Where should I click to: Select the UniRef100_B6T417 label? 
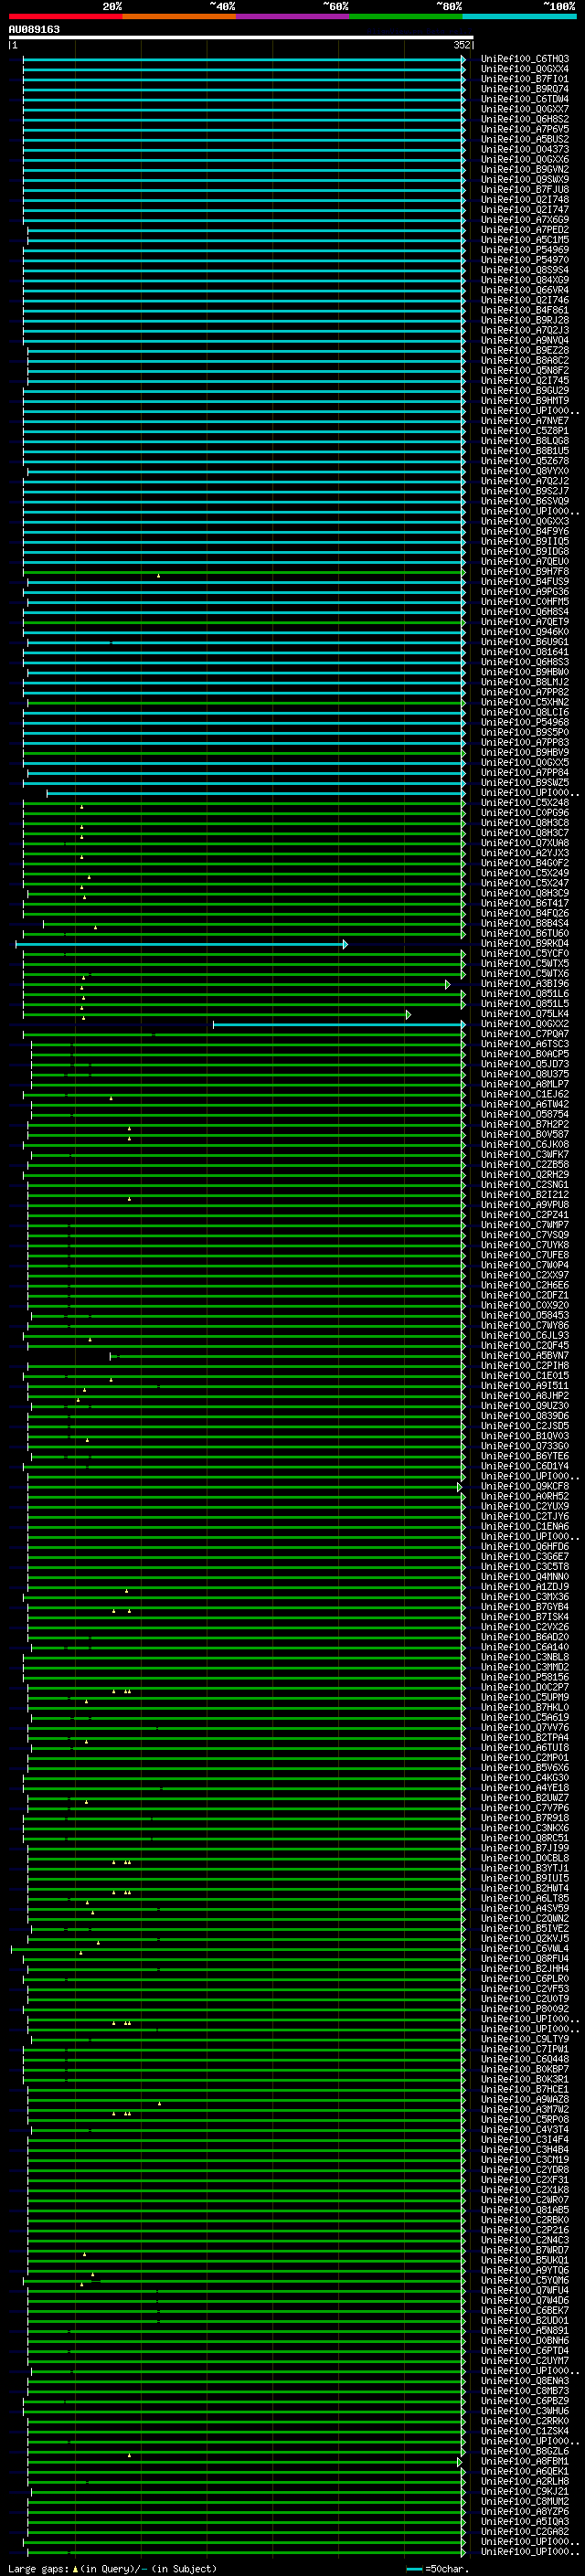click(x=525, y=903)
